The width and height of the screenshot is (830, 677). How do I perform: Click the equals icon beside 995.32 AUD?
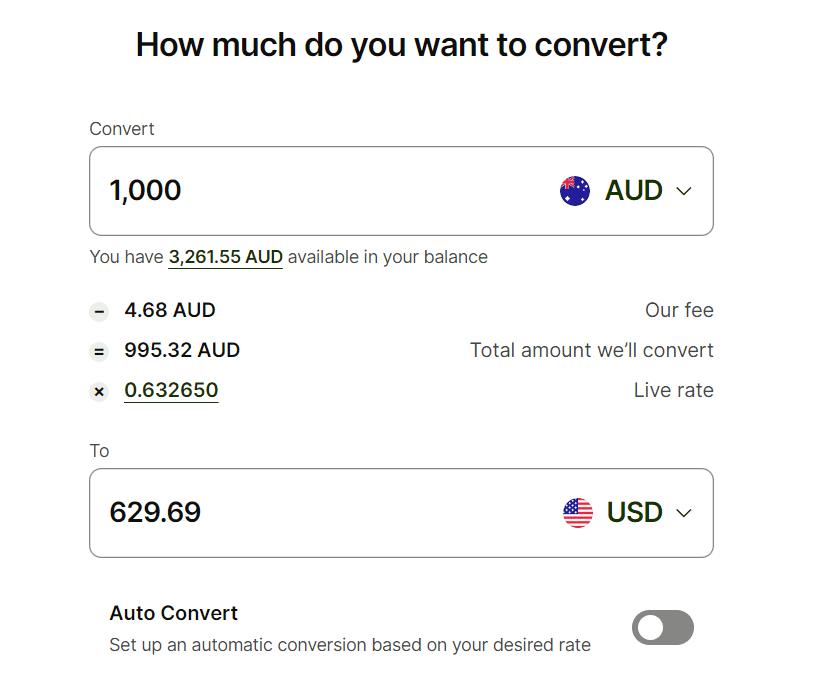pos(99,351)
